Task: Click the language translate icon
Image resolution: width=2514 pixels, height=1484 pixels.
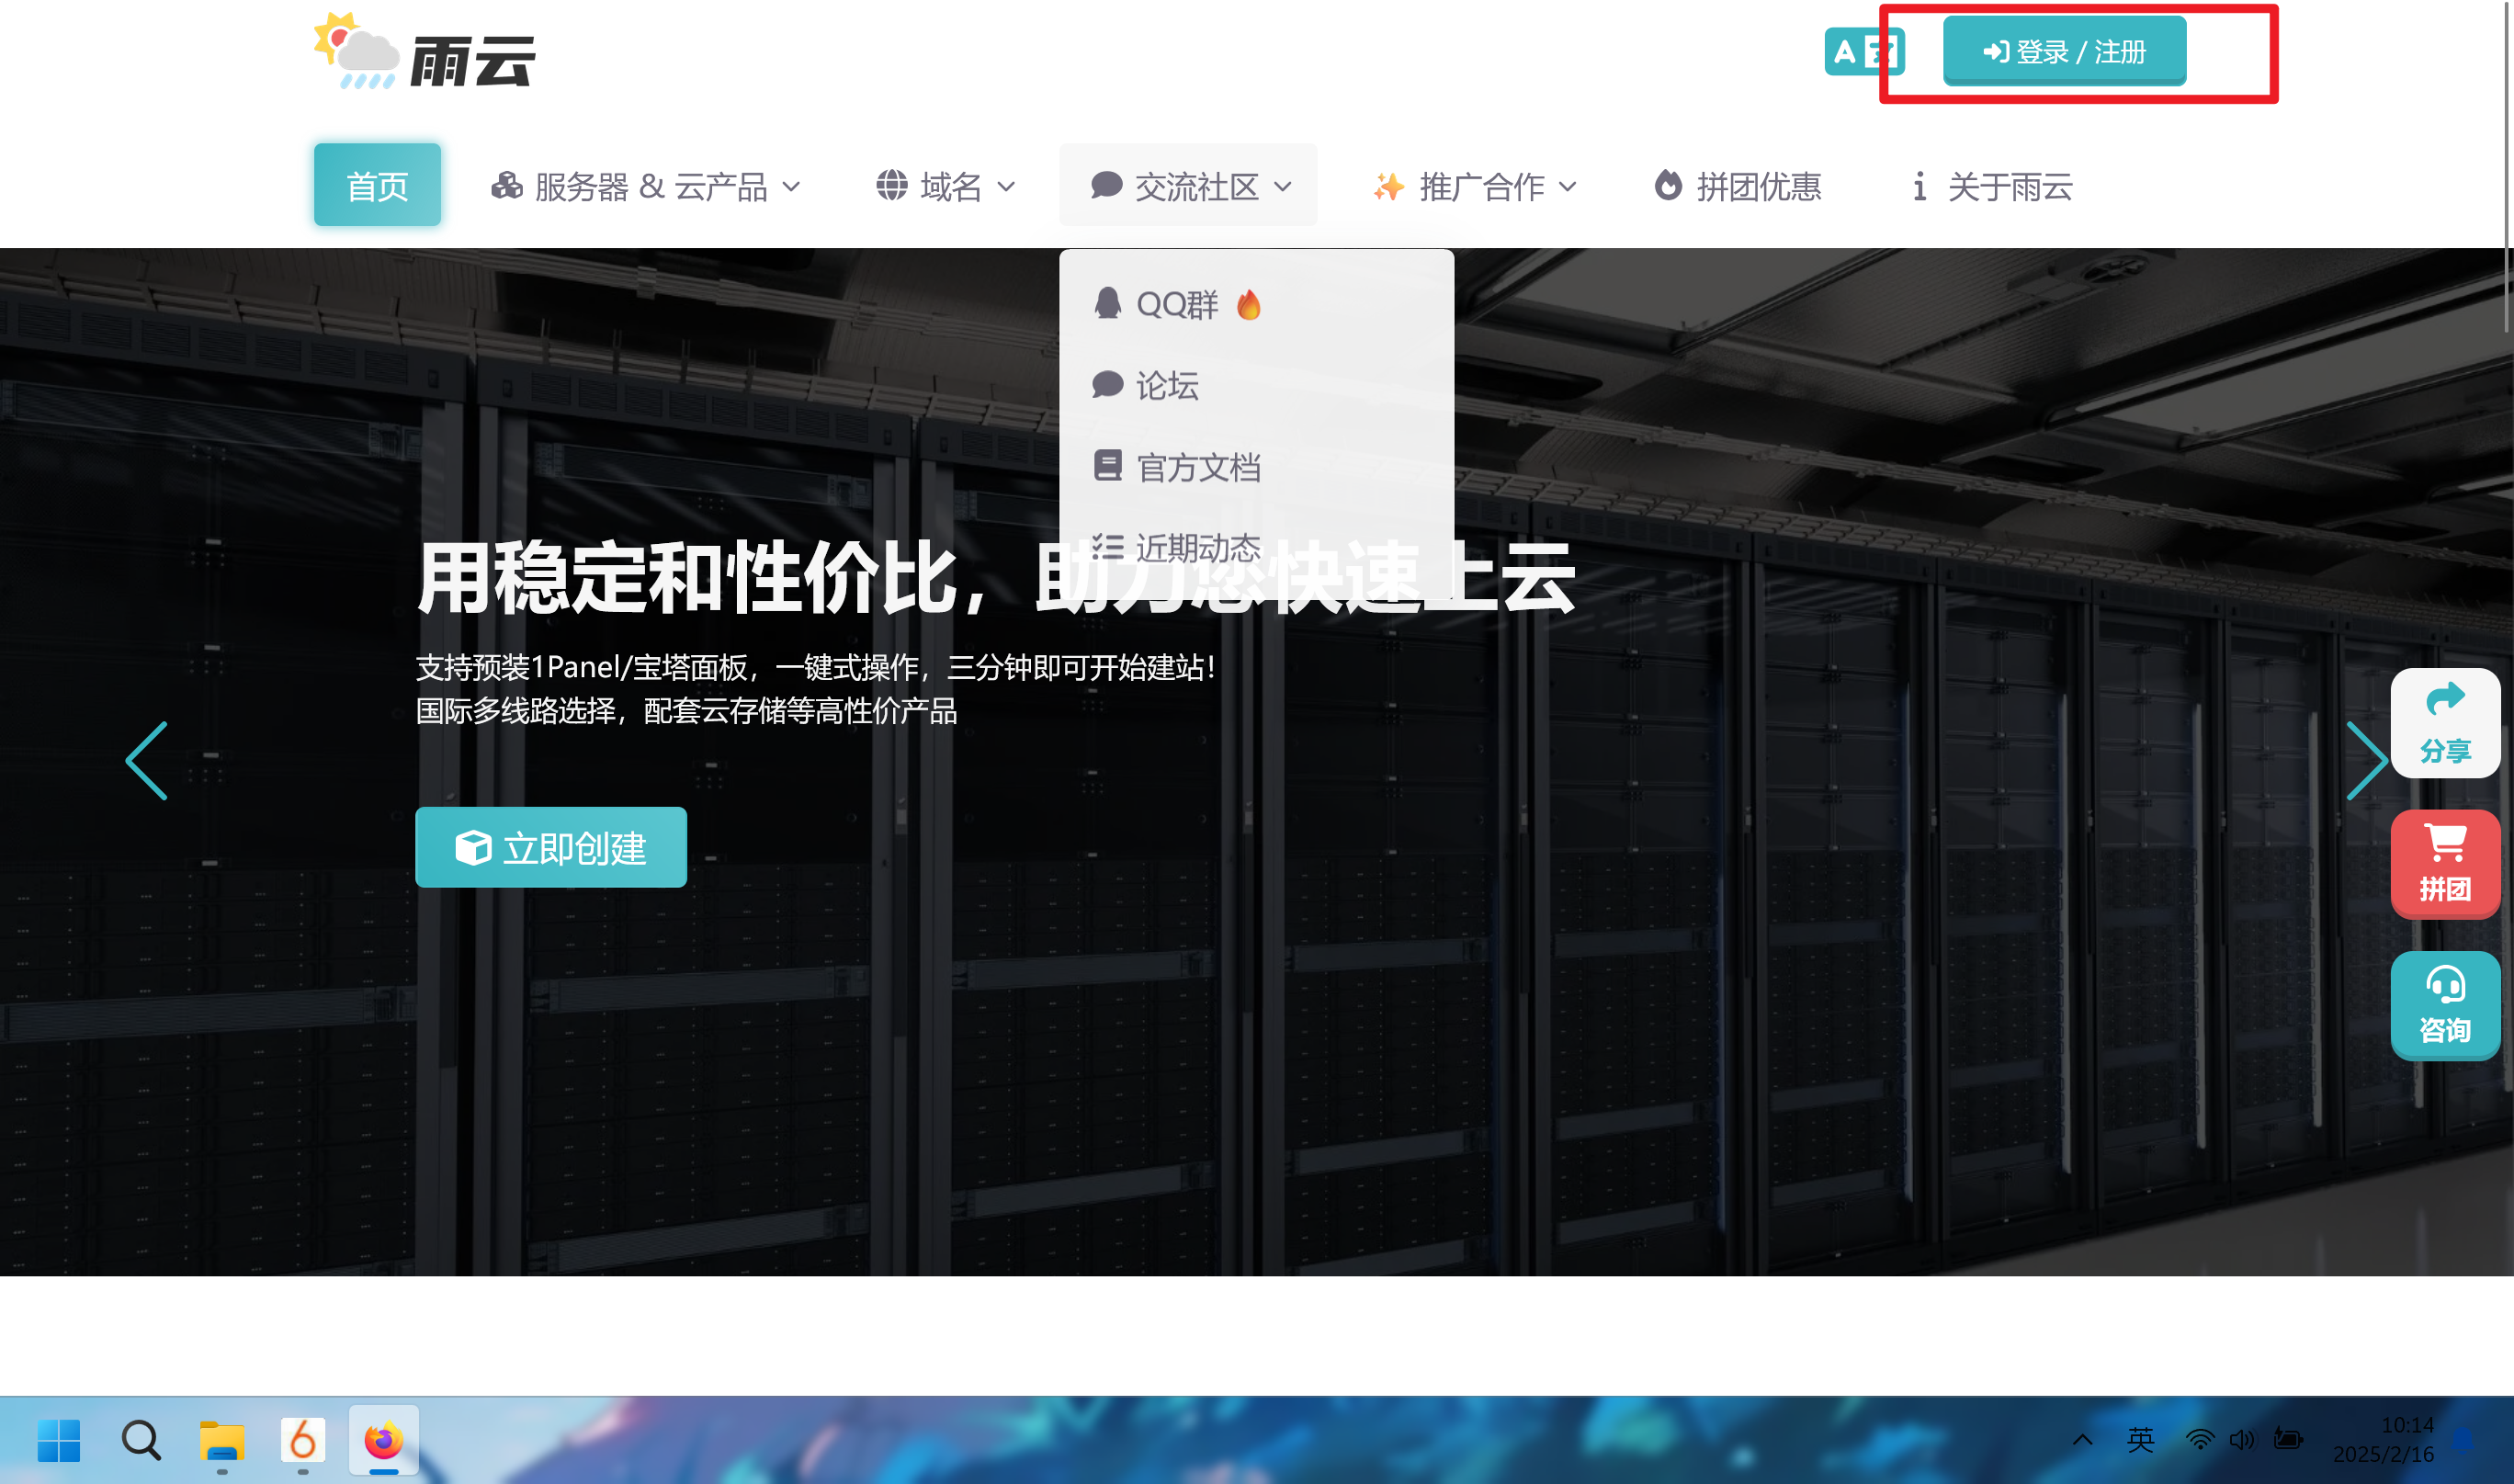Action: [x=1862, y=51]
